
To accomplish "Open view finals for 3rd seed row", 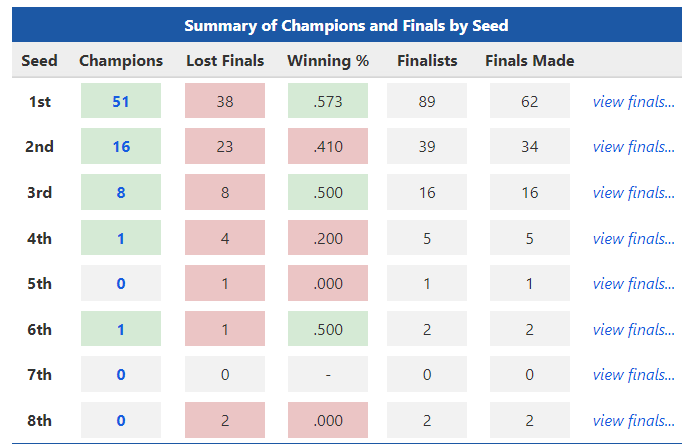I will click(633, 192).
